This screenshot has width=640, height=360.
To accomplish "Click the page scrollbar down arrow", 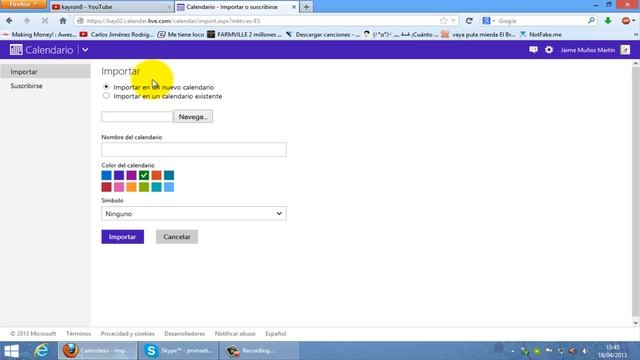I will 636,323.
